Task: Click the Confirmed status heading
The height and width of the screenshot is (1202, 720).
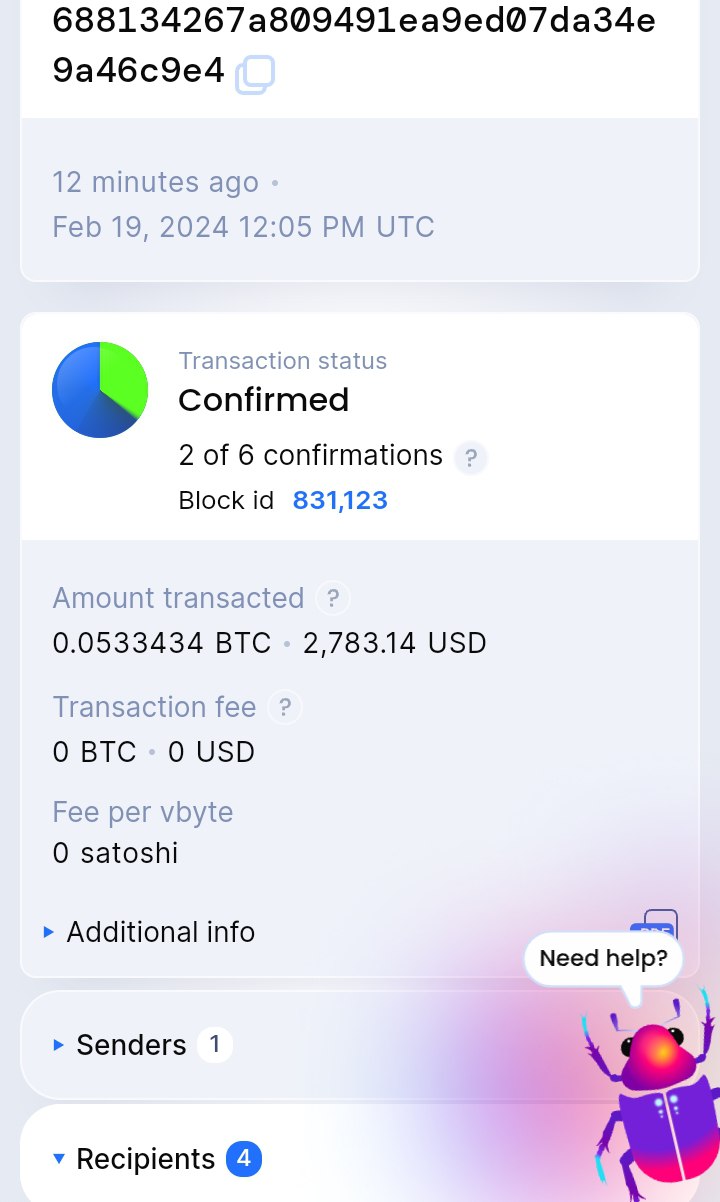Action: coord(264,400)
